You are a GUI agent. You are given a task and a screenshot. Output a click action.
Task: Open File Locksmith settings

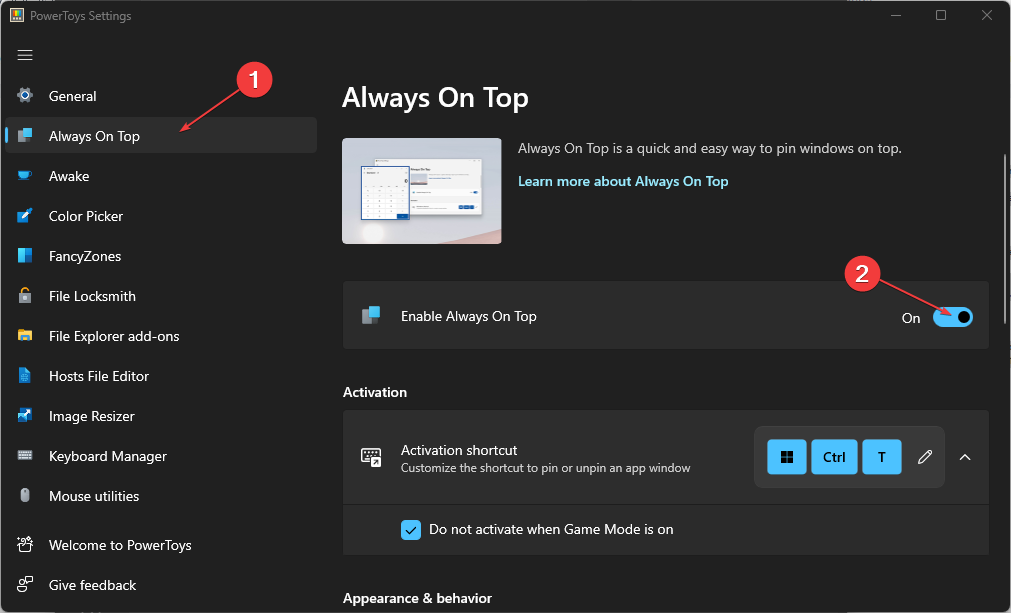tap(161, 295)
